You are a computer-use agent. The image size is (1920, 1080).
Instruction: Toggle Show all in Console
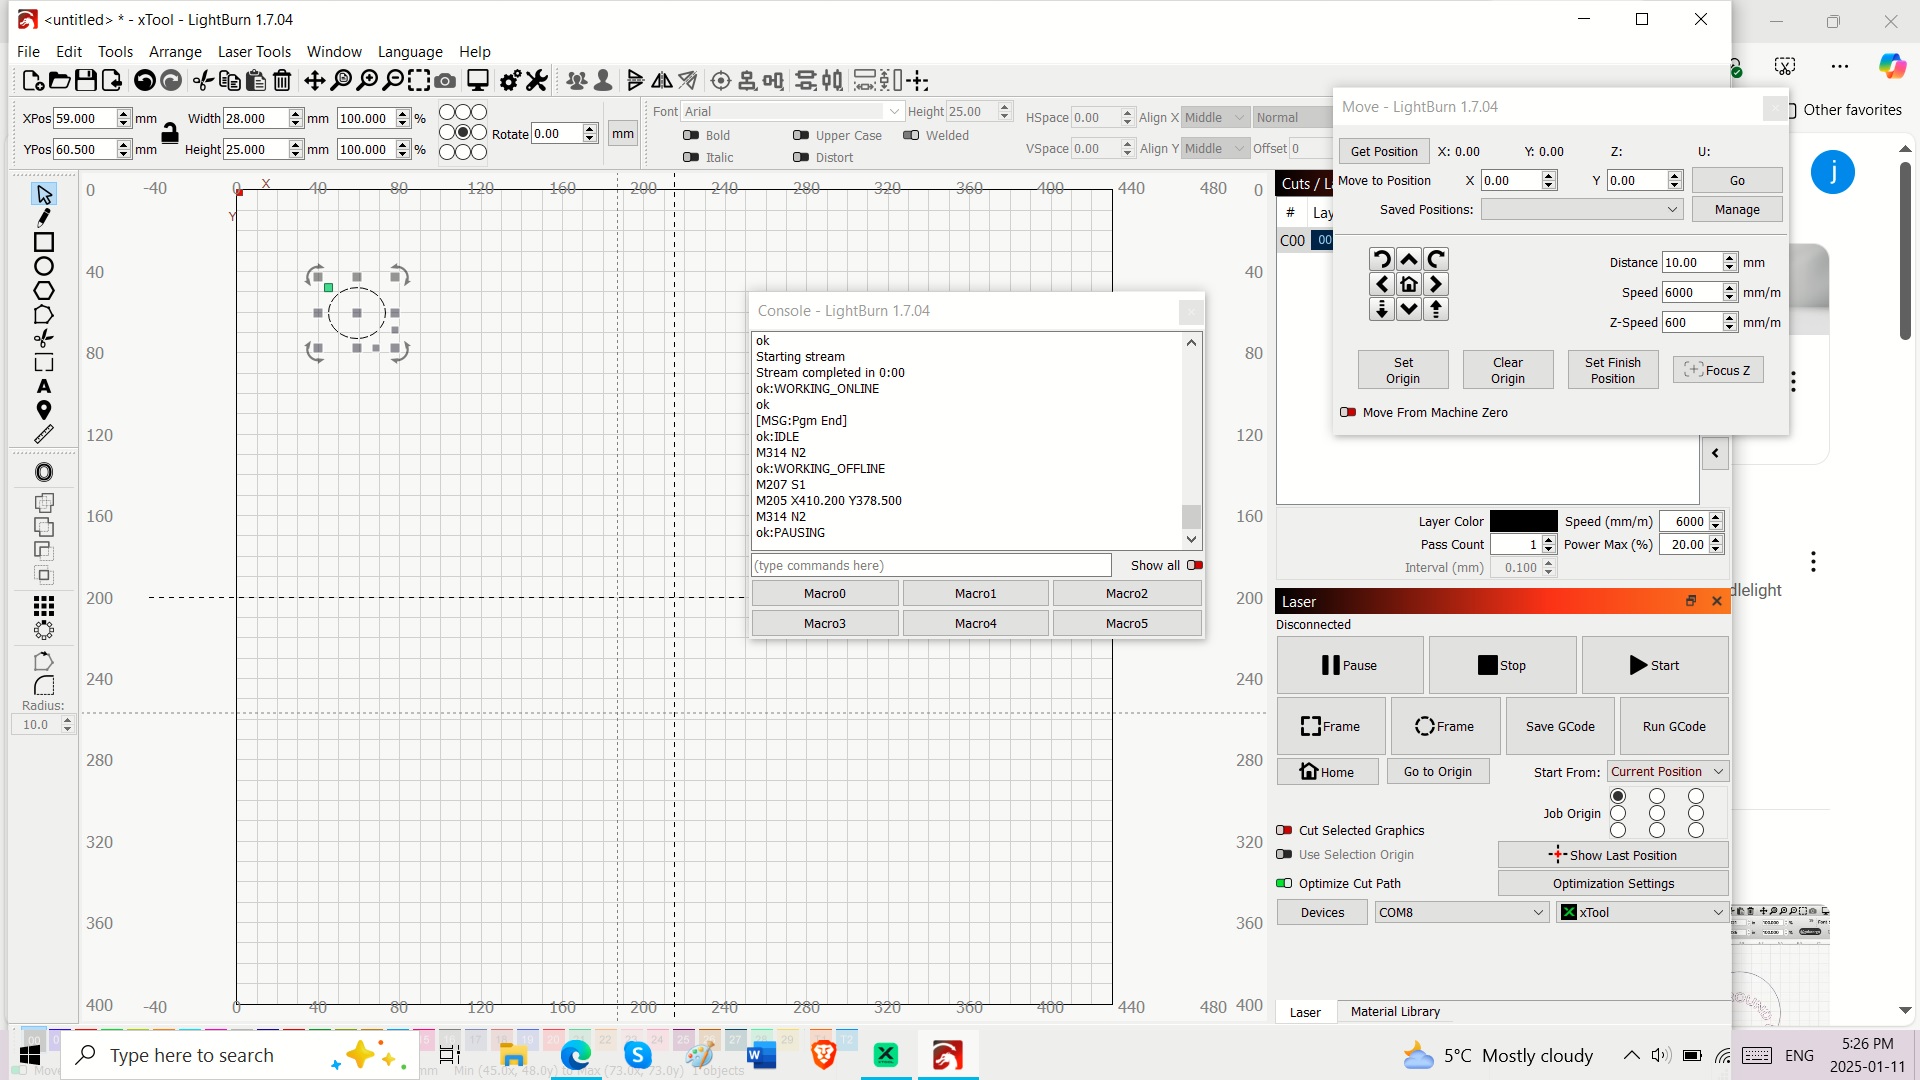(1195, 566)
